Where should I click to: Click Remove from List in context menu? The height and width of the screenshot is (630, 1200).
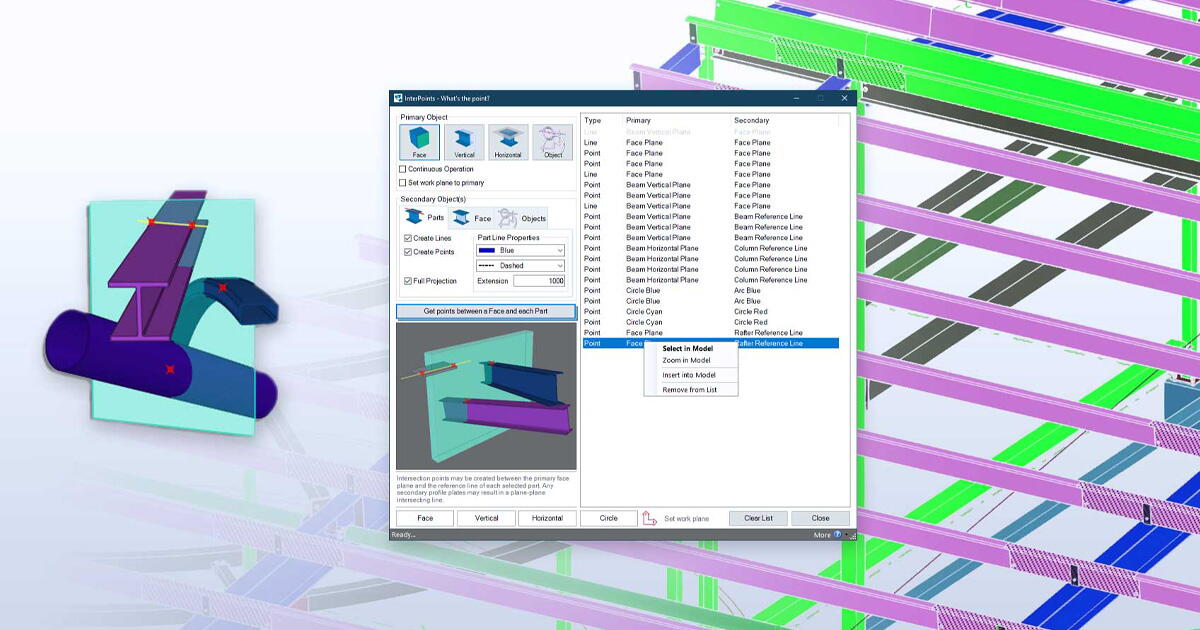tap(690, 391)
